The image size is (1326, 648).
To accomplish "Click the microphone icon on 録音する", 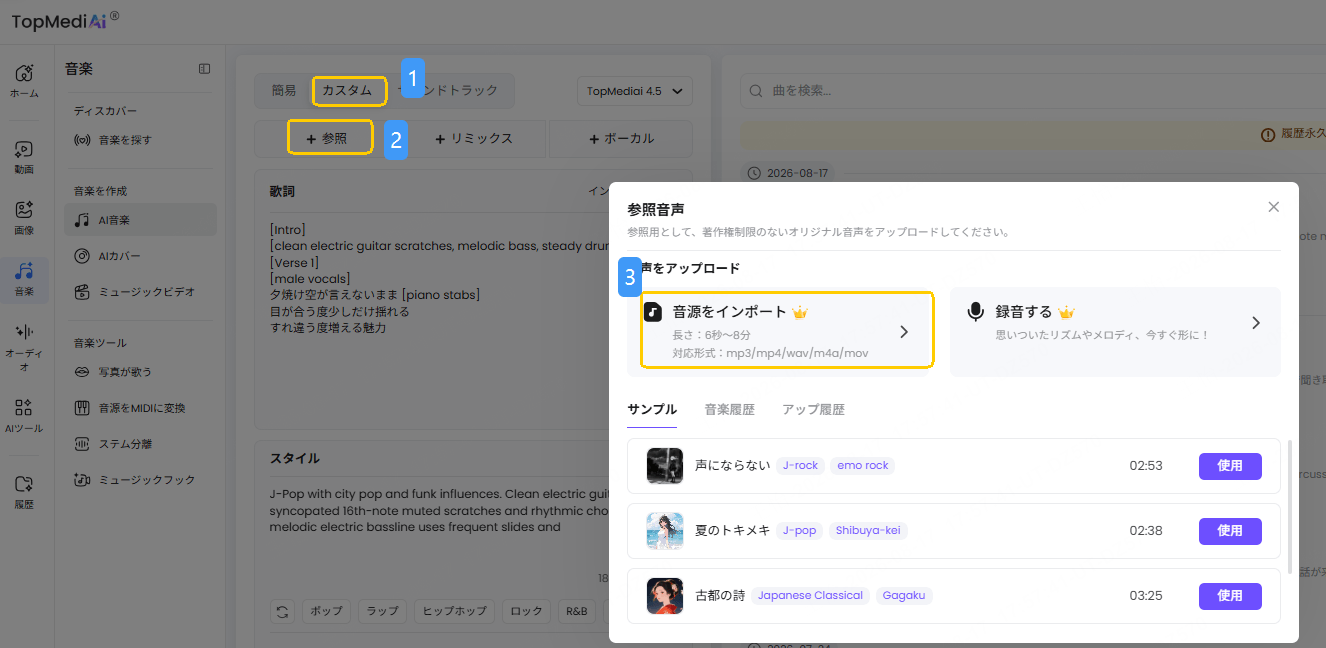I will tap(976, 312).
